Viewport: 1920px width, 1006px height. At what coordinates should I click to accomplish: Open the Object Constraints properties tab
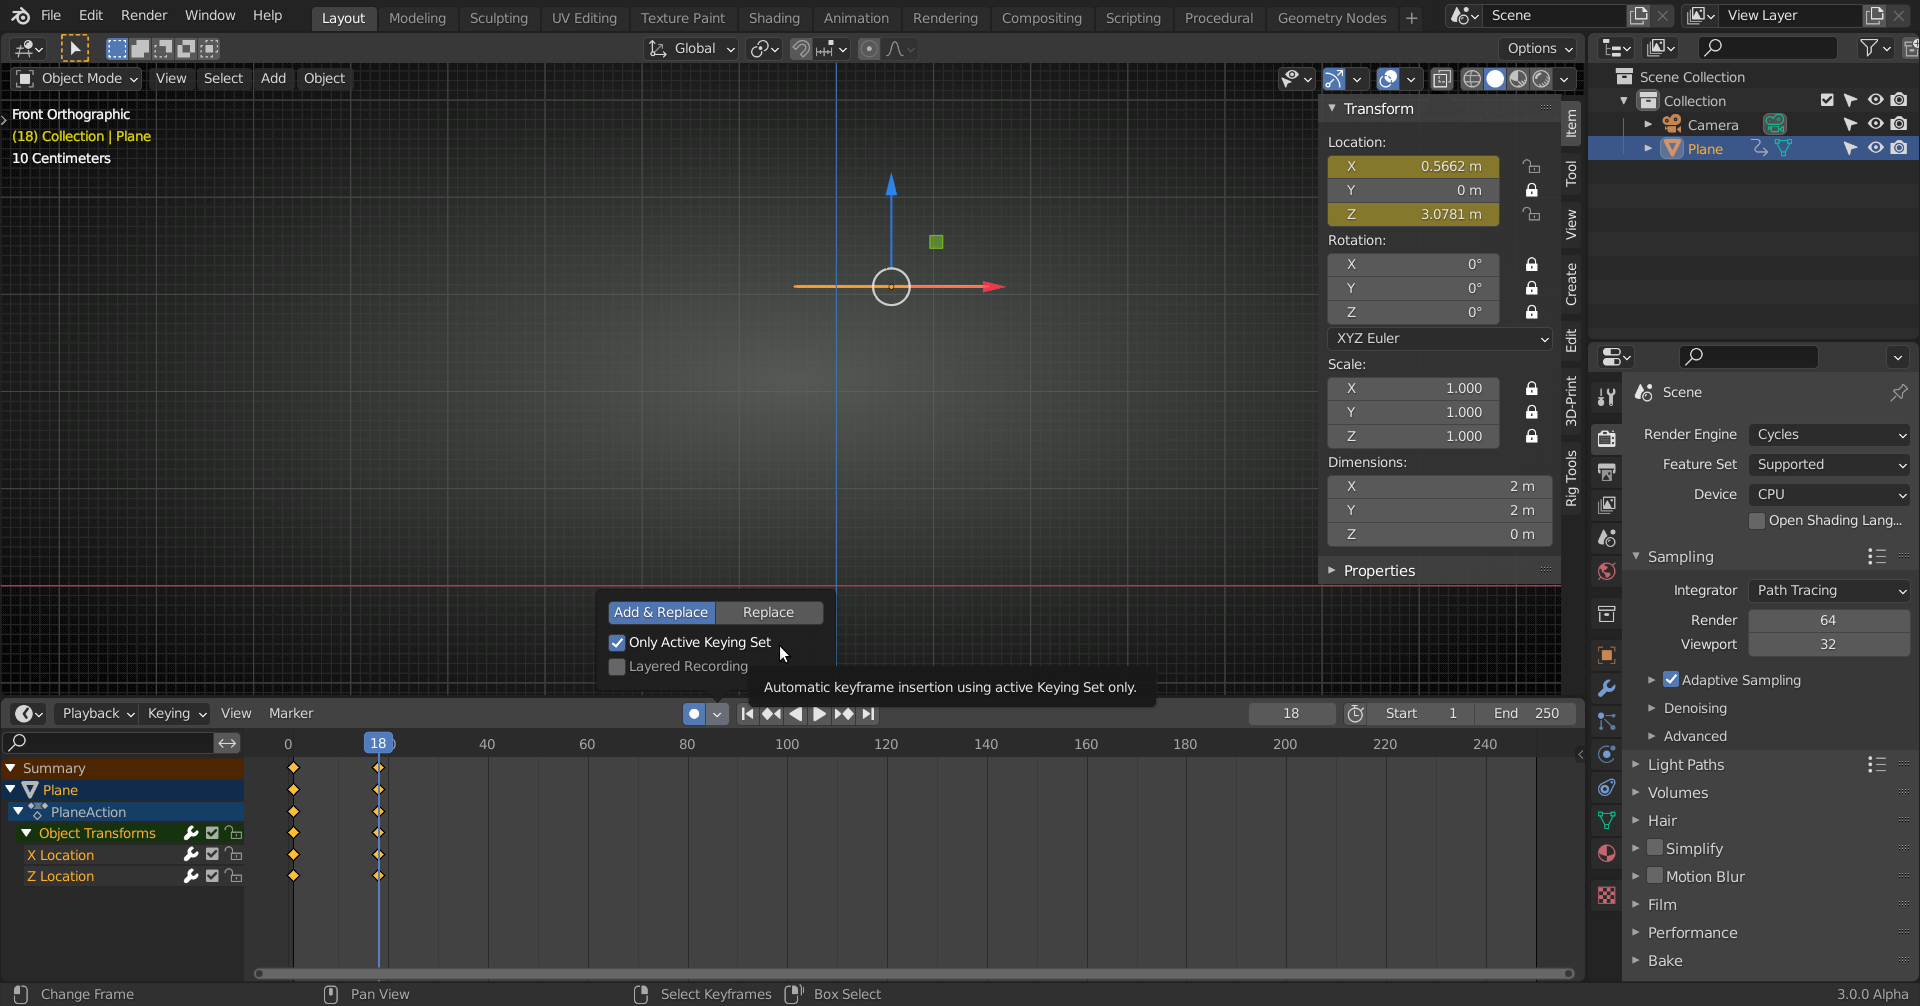tap(1606, 787)
